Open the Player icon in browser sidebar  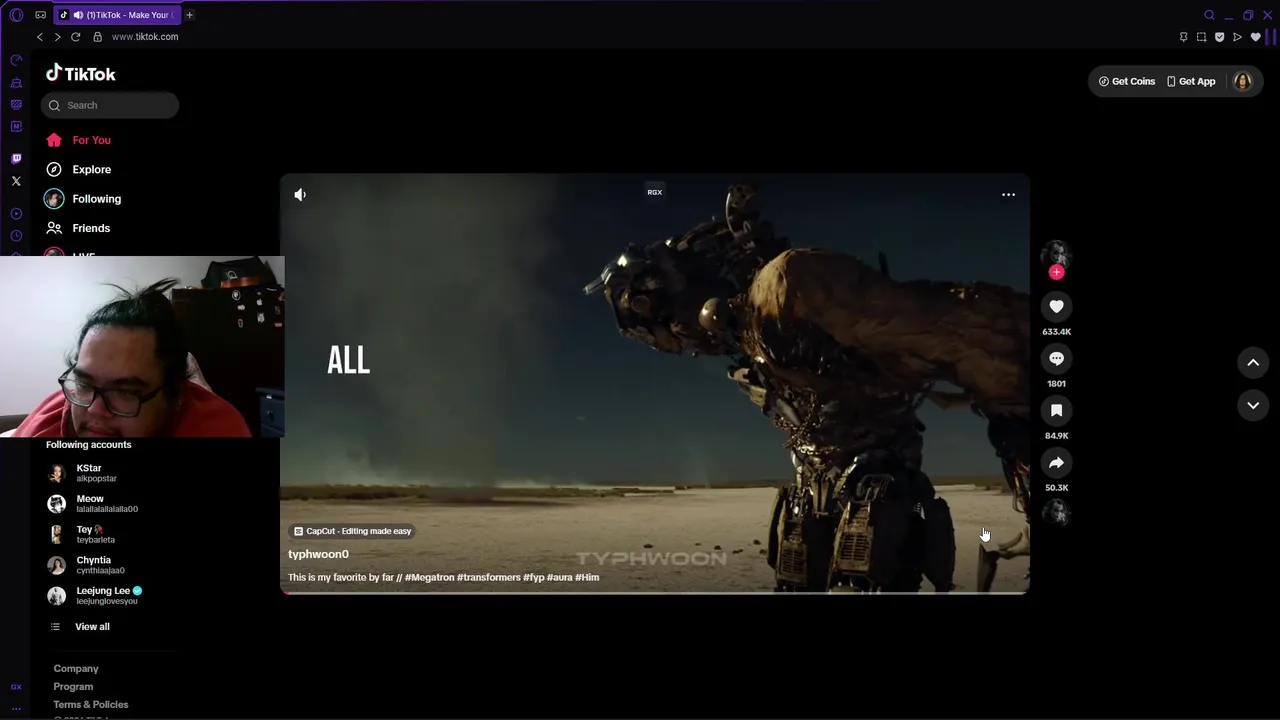pyautogui.click(x=16, y=213)
